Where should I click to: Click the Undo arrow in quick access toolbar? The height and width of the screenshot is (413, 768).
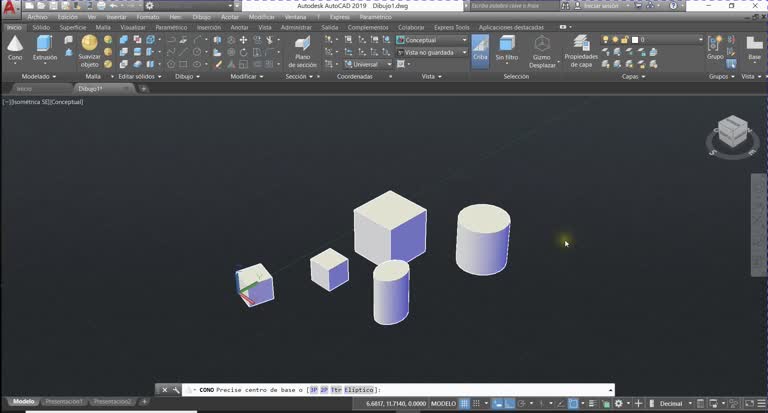click(114, 6)
